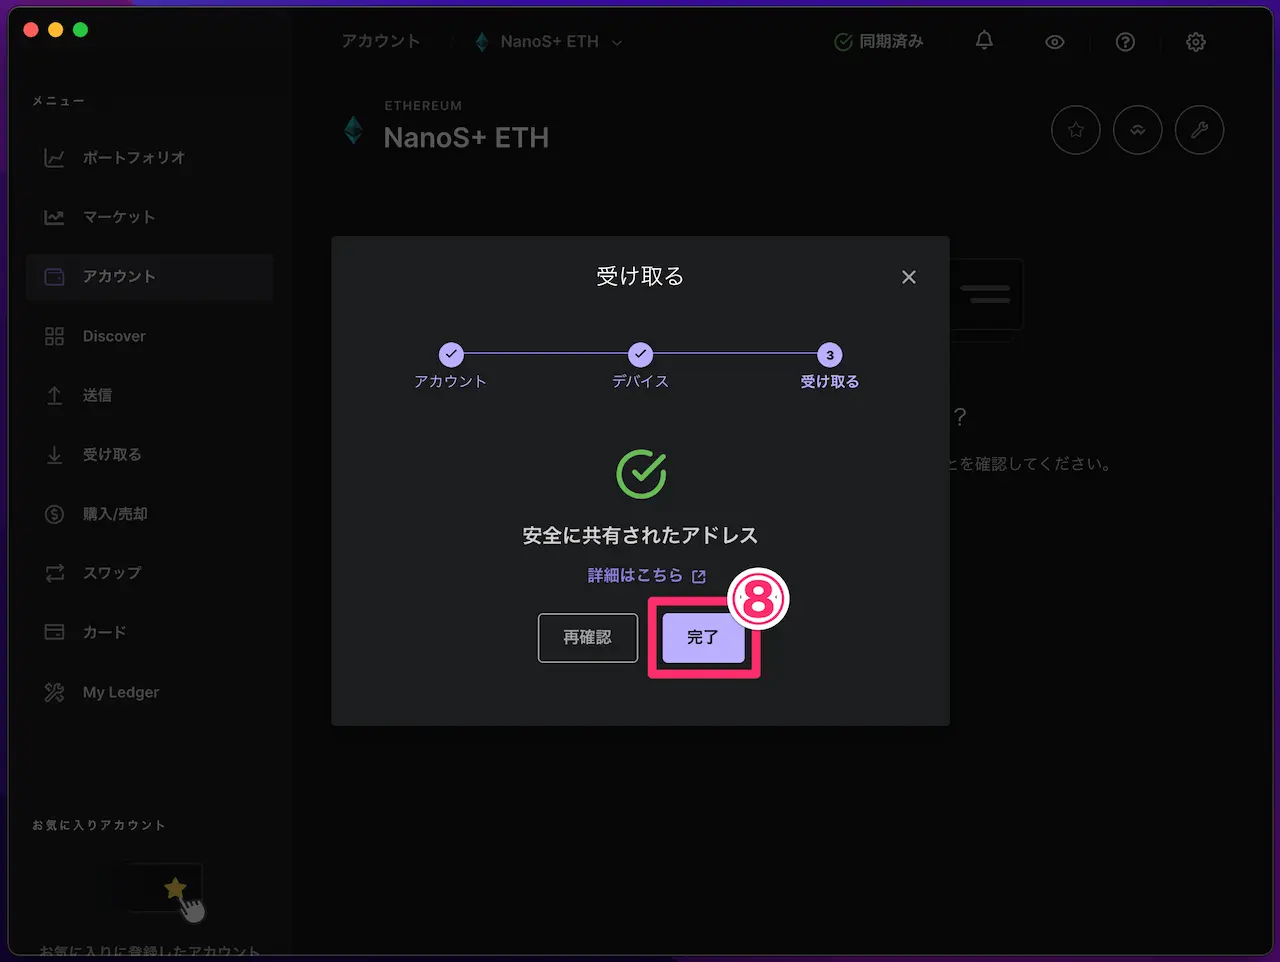Click the マーケット chart icon
The image size is (1280, 962).
click(x=55, y=217)
